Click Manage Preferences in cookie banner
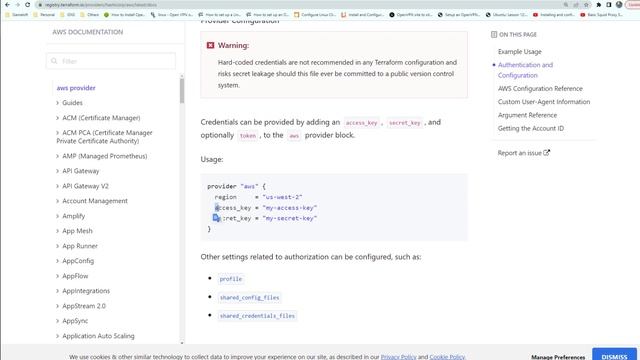 point(558,357)
